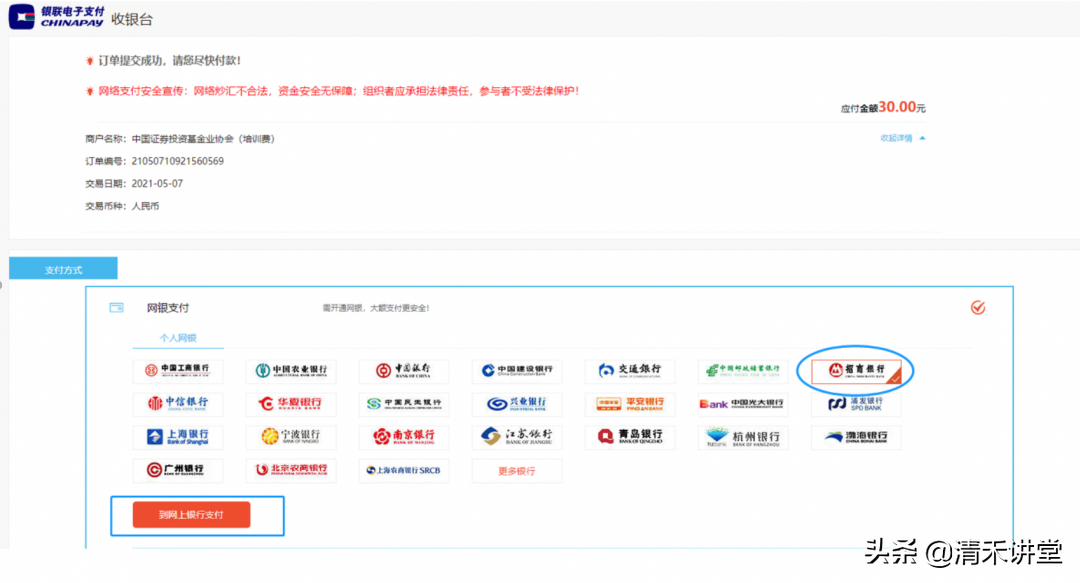This screenshot has width=1080, height=583.
Task: Click the 需开通网银 hint text
Action: 376,308
